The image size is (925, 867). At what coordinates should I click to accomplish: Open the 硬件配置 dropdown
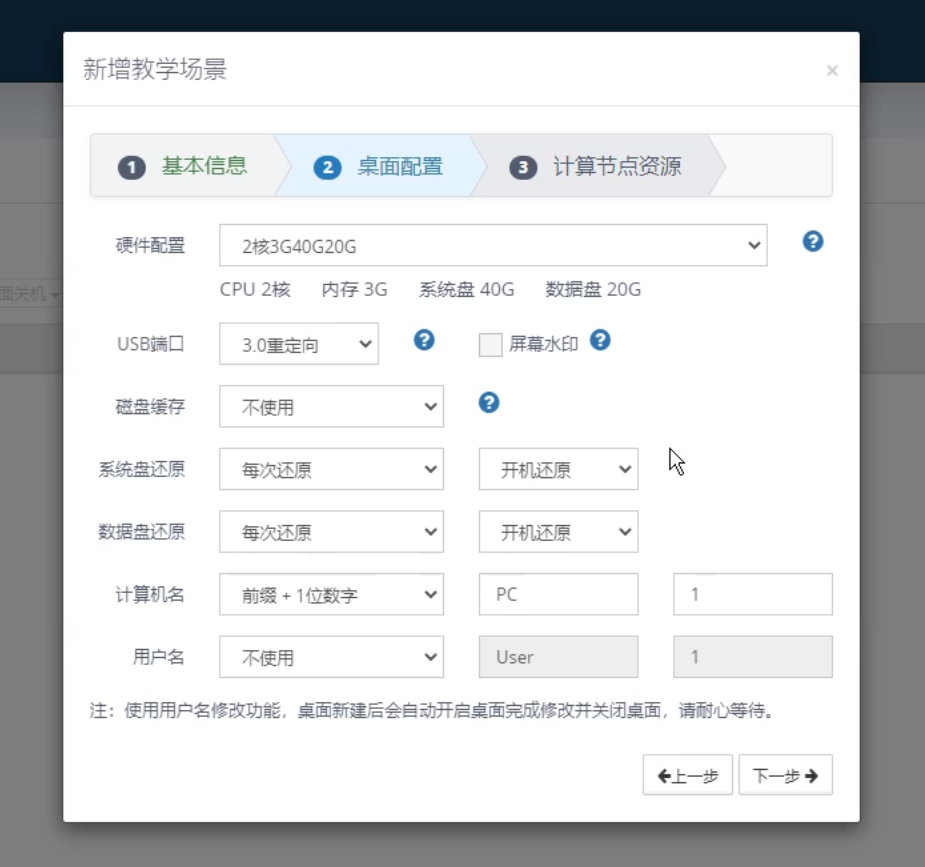pyautogui.click(x=492, y=245)
